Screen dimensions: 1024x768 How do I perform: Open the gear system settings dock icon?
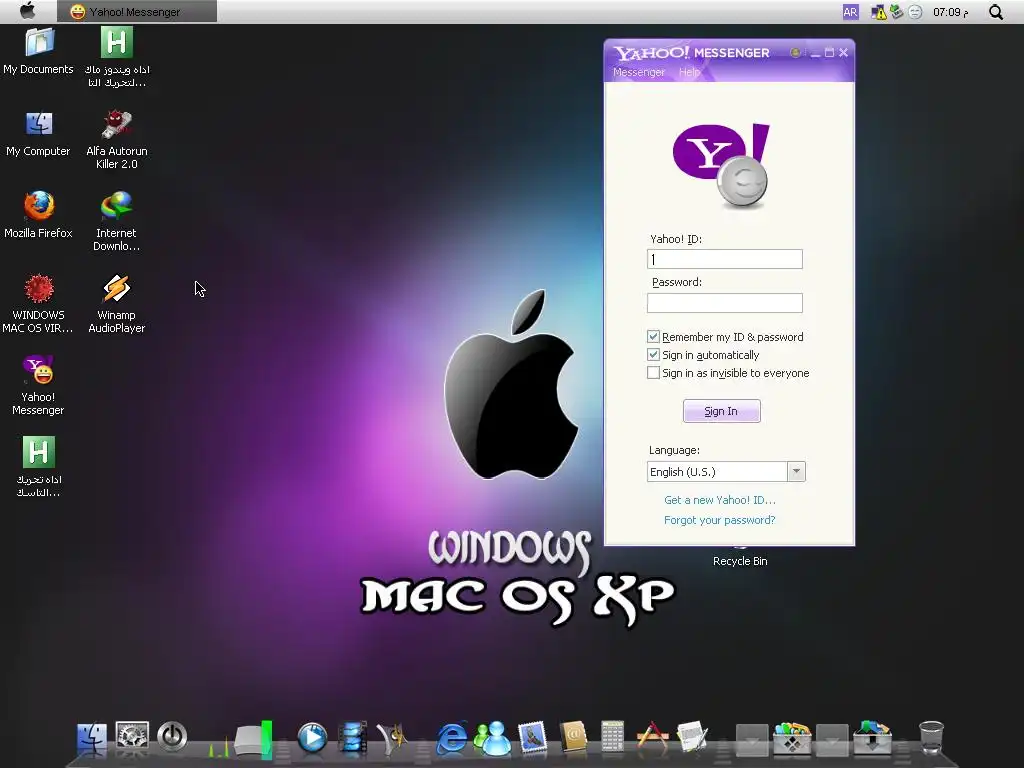132,736
